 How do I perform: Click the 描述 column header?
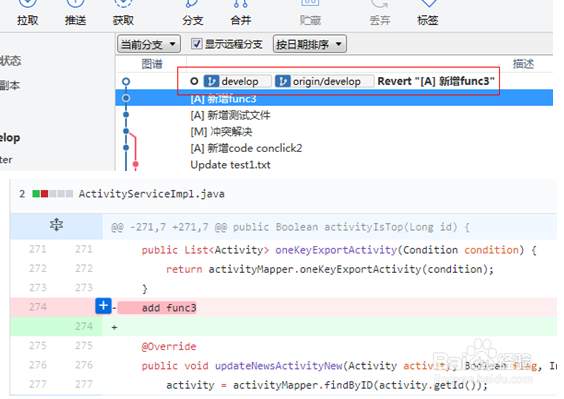pyautogui.click(x=523, y=64)
